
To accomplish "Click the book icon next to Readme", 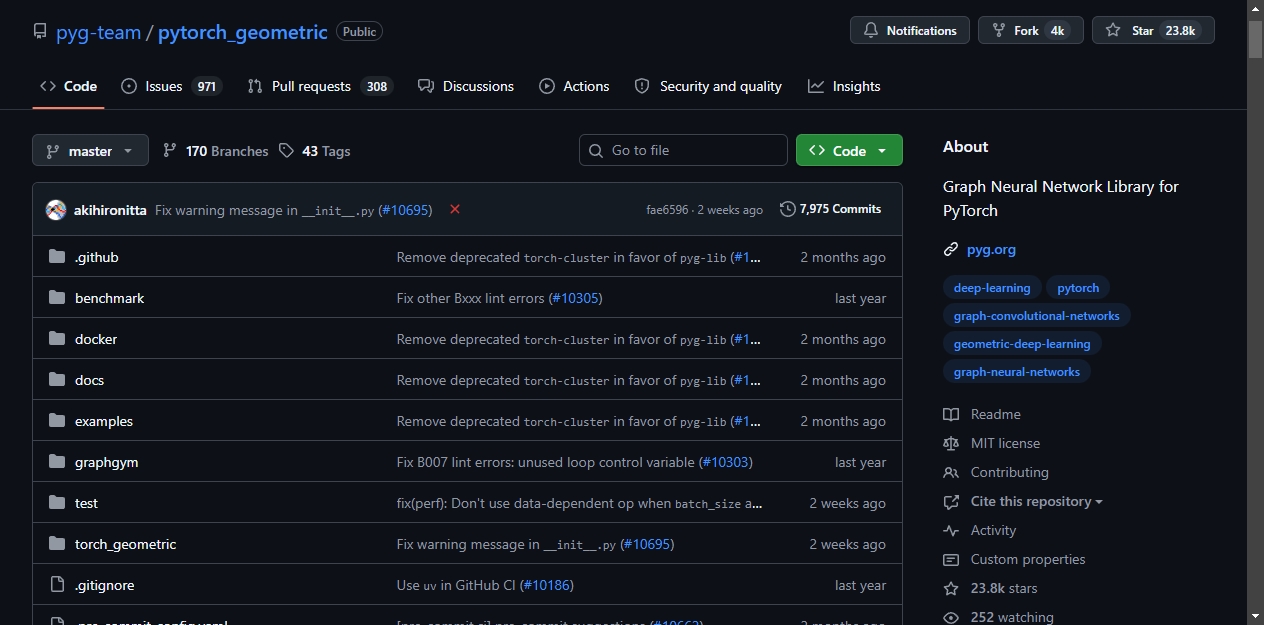I will tap(951, 414).
